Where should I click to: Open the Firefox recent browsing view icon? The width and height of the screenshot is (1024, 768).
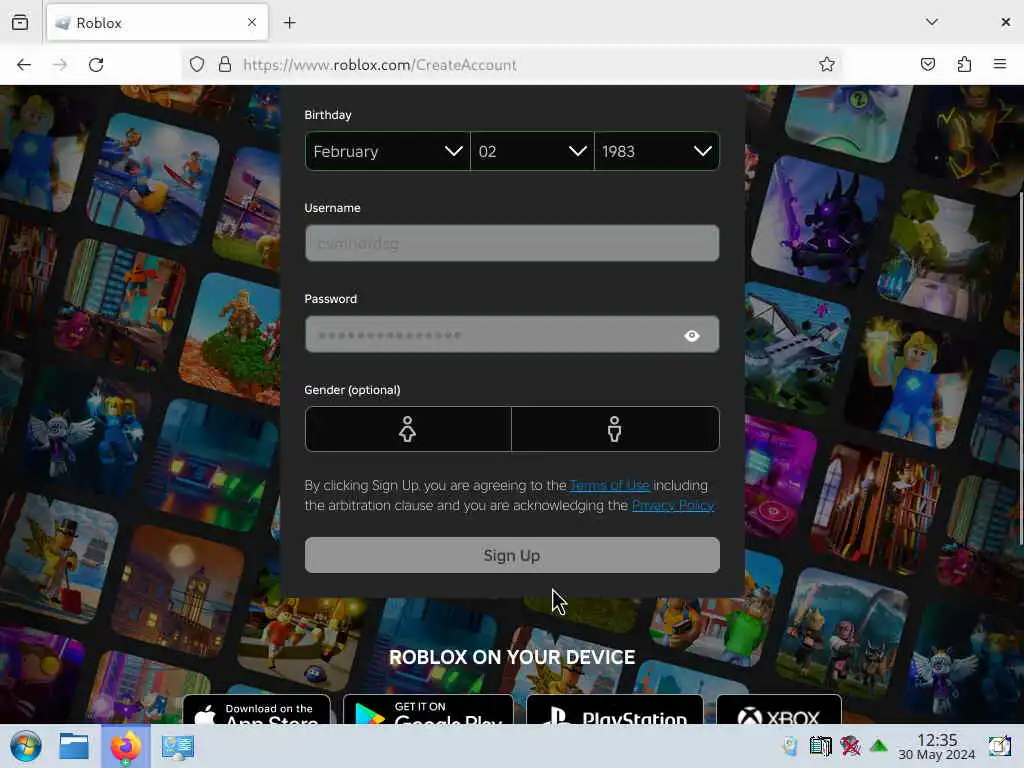click(20, 22)
